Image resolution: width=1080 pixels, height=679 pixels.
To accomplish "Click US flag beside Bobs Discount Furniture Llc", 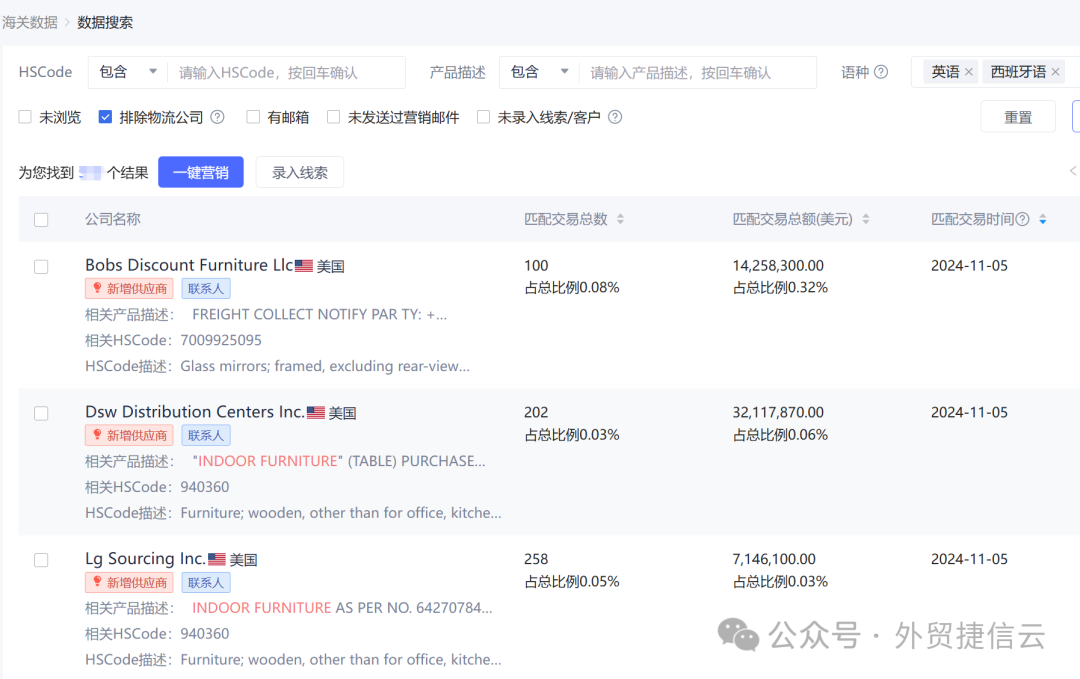I will tap(305, 265).
